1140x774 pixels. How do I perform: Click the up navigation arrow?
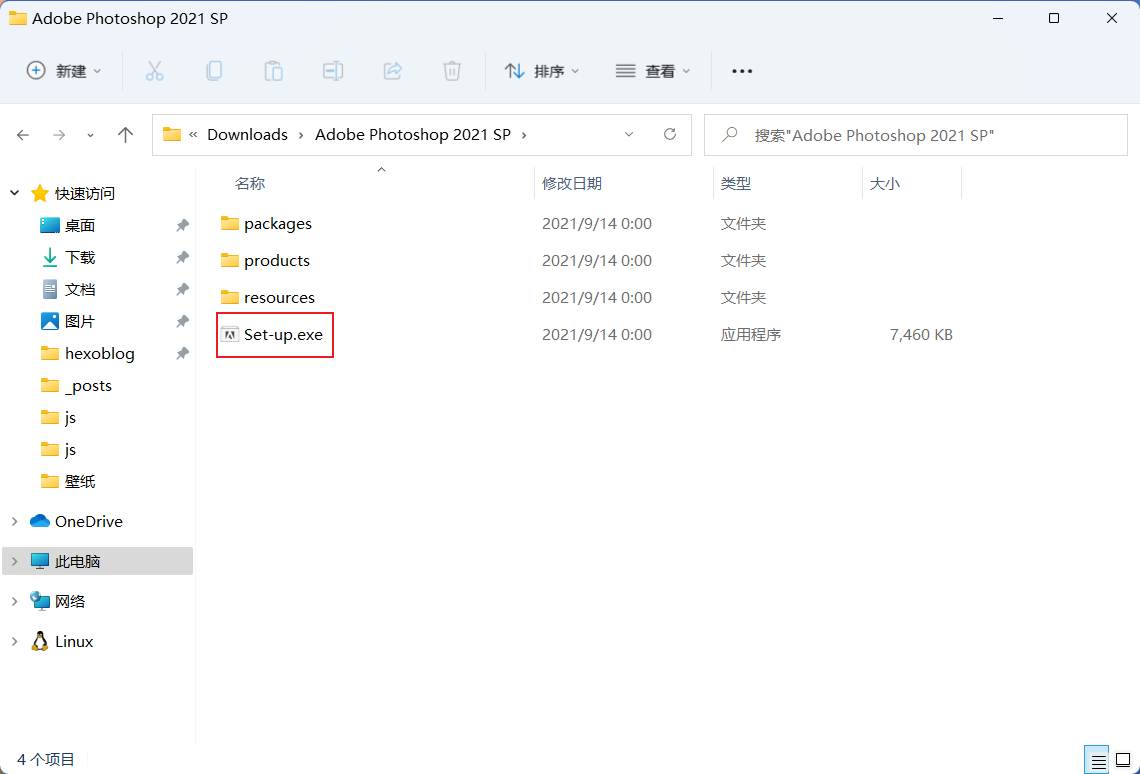coord(123,134)
